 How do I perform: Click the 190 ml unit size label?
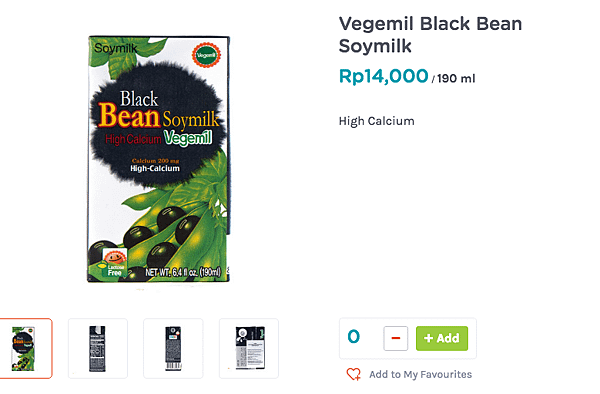(456, 78)
